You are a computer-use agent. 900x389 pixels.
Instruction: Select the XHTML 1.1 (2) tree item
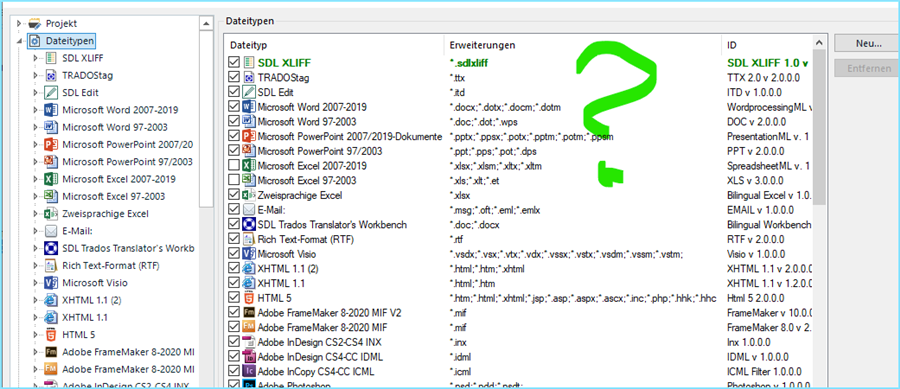[x=92, y=299]
